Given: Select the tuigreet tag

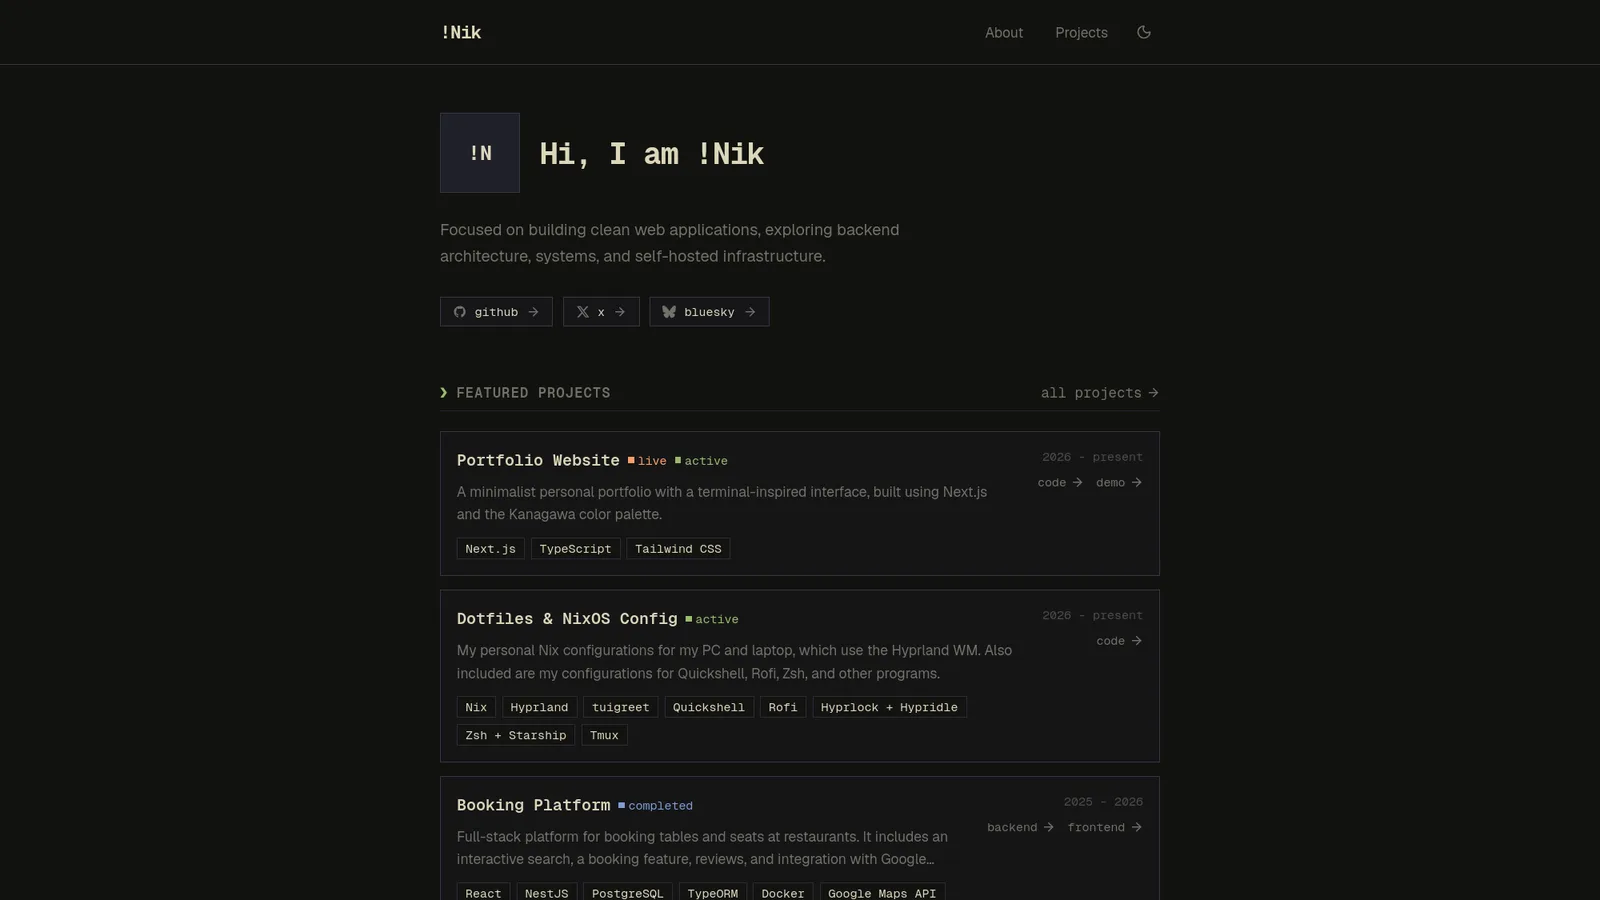Looking at the screenshot, I should [621, 707].
